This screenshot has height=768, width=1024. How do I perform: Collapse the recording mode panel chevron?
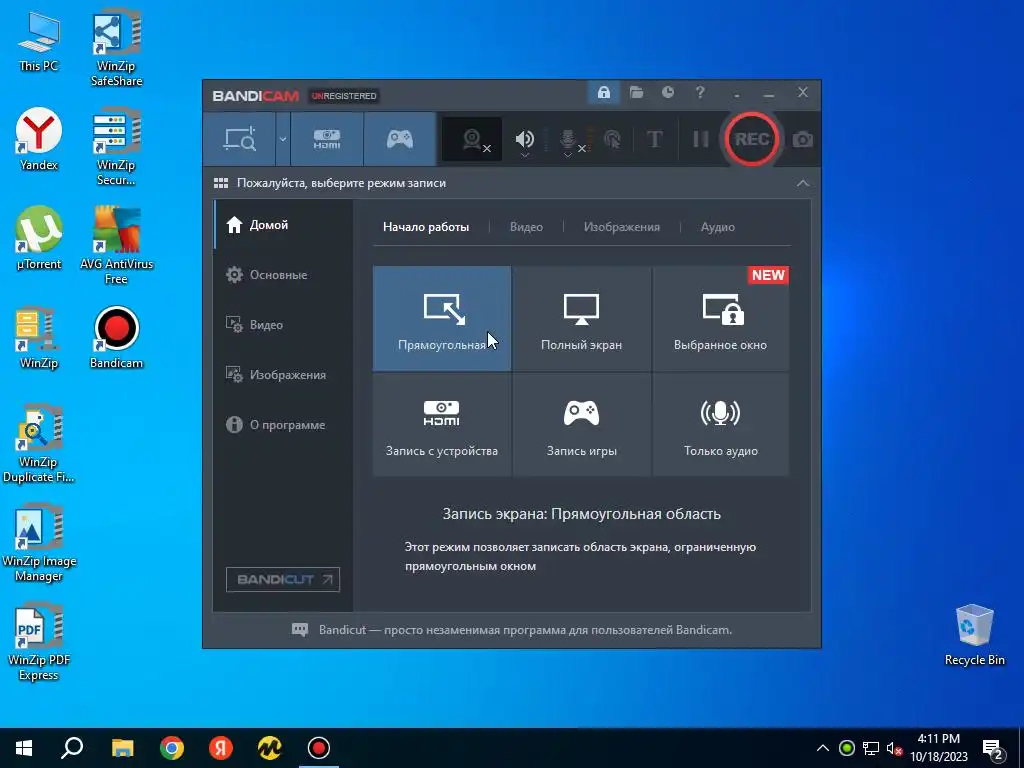click(803, 184)
